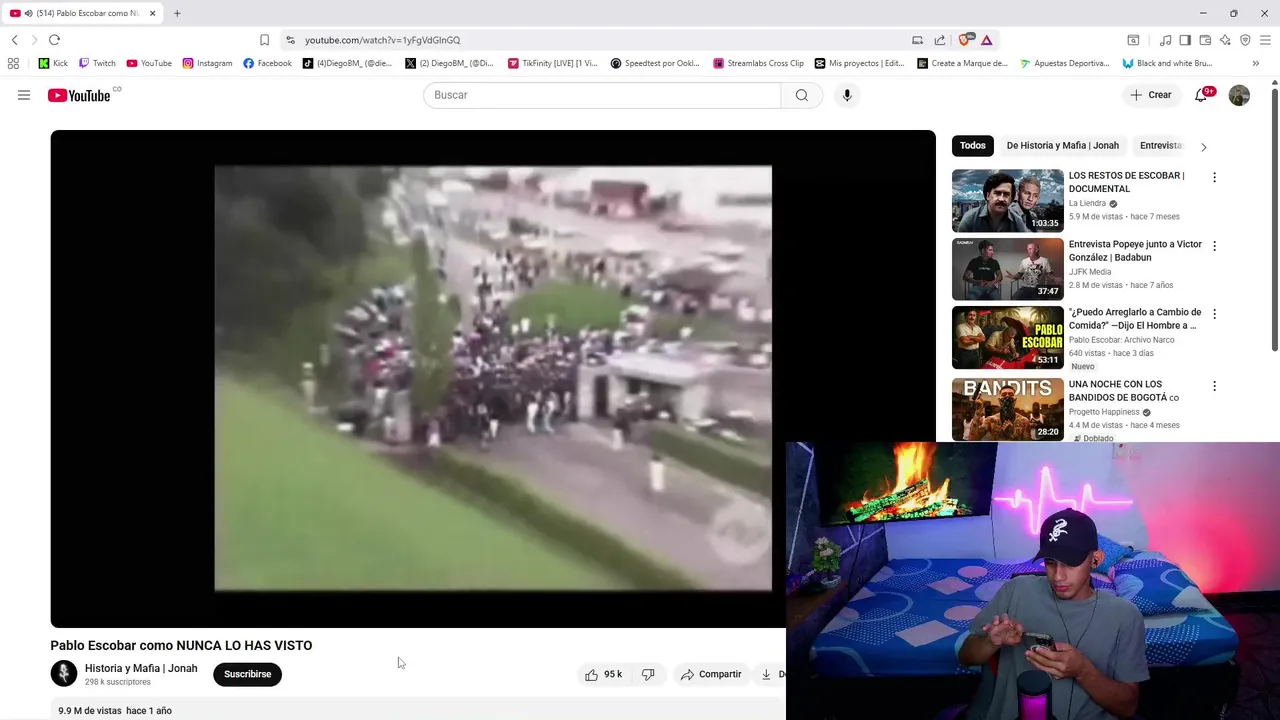Open Bandits 28:20 video thumbnail
Viewport: 1280px width, 720px height.
[x=1008, y=408]
